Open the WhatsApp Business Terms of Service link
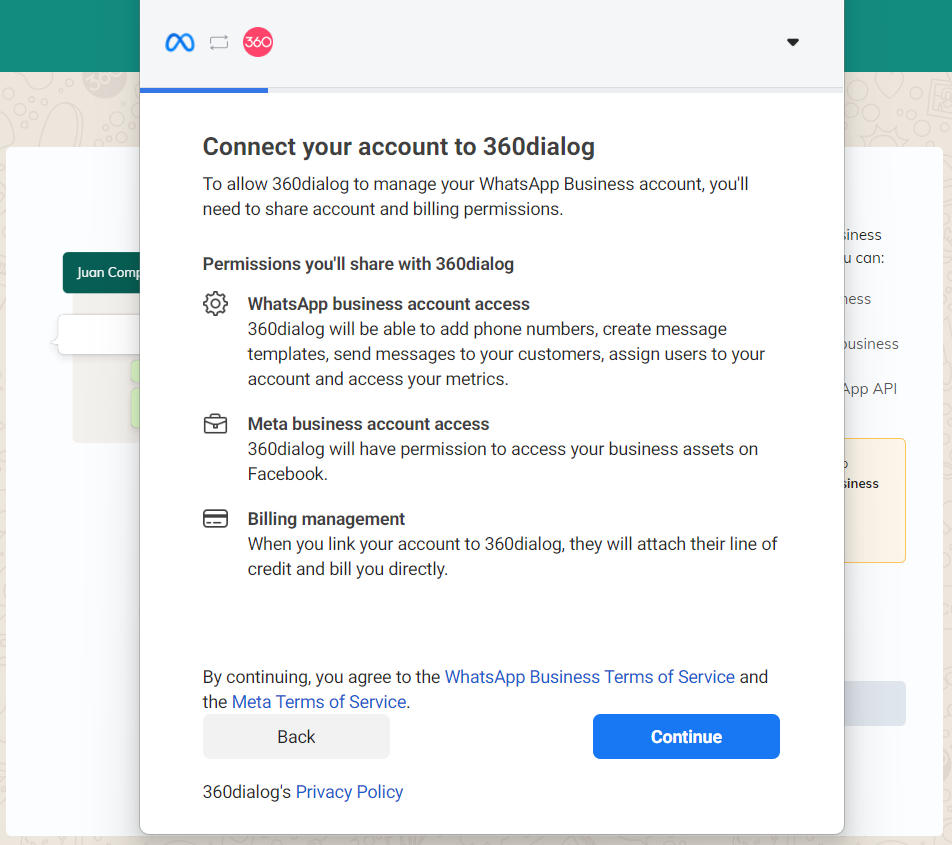The height and width of the screenshot is (845, 952). 590,677
